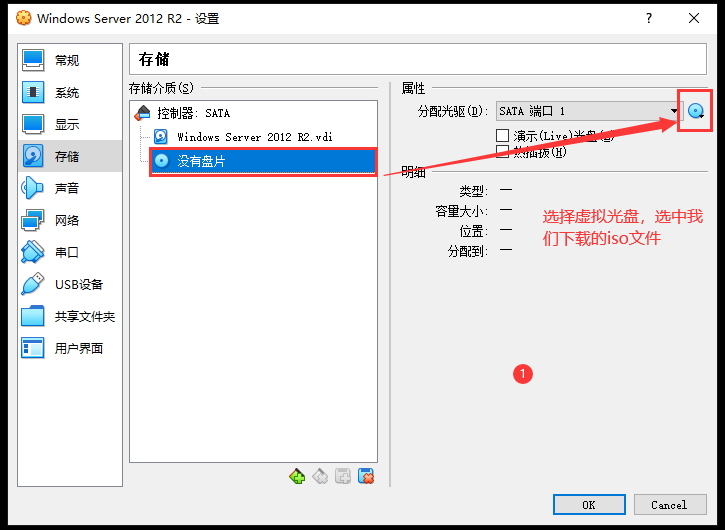
Task: Open the USB设备 settings category
Action: pos(70,284)
